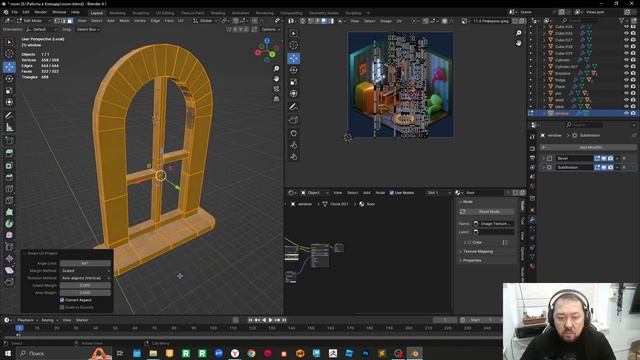Open the File menu

click(x=15, y=12)
